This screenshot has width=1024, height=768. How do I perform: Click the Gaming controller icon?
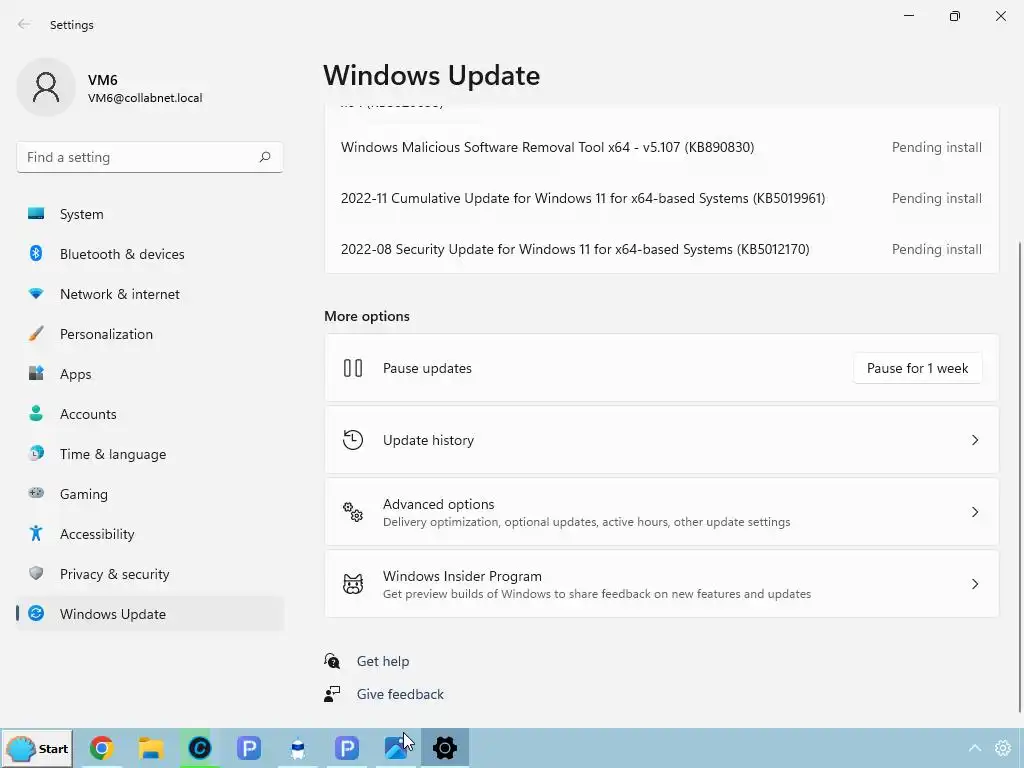pyautogui.click(x=36, y=493)
